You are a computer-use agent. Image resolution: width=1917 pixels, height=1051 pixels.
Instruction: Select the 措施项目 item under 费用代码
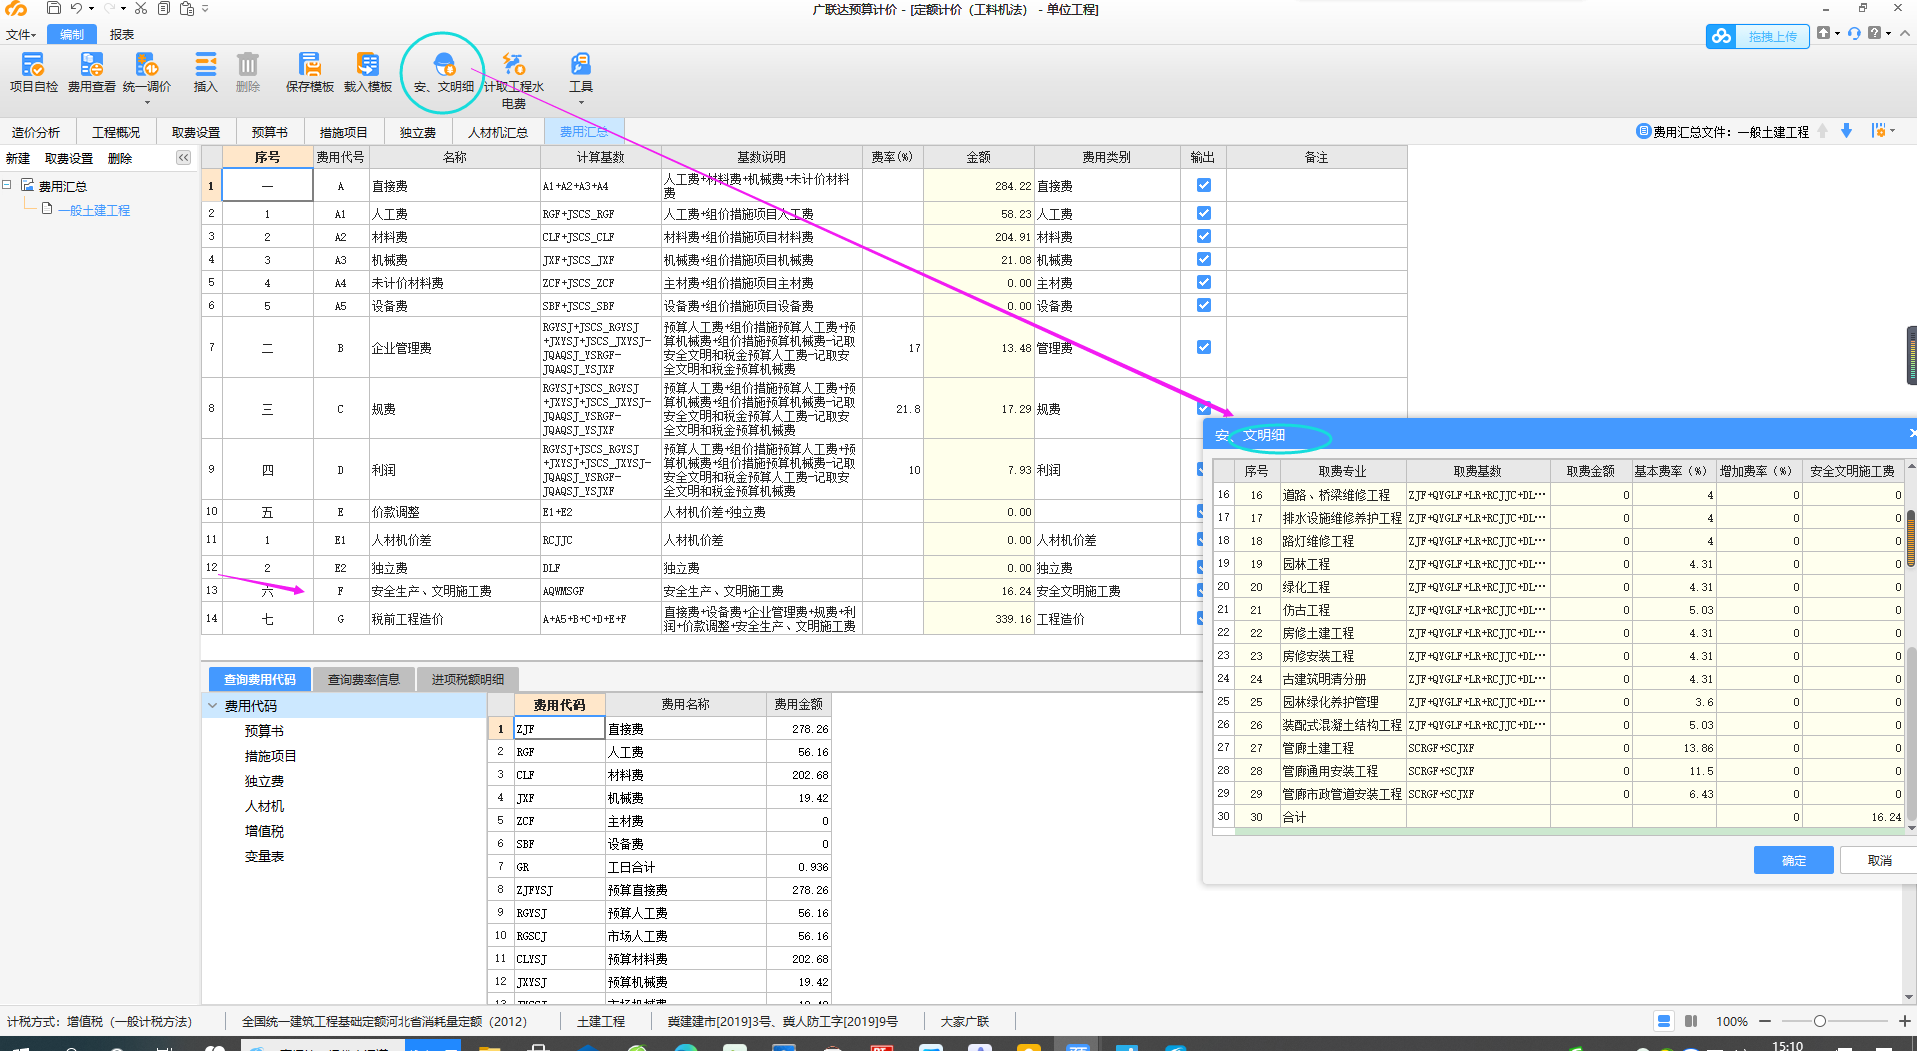click(x=270, y=756)
